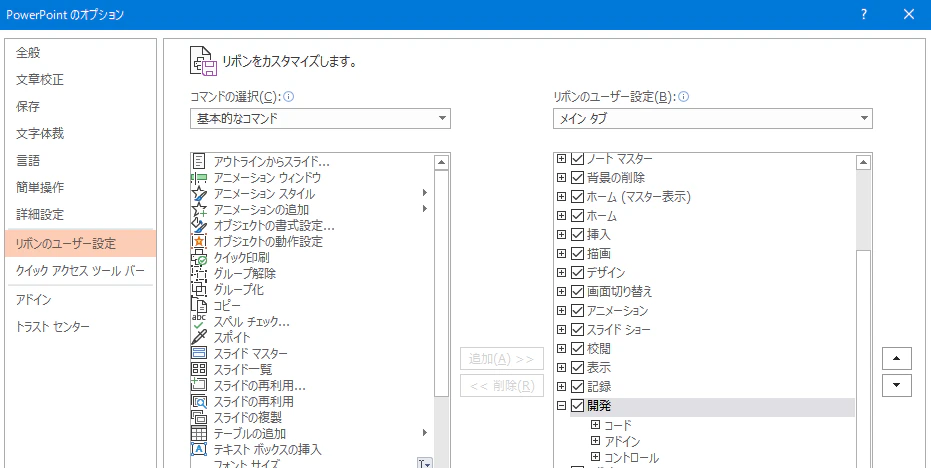The height and width of the screenshot is (468, 931).
Task: Open the 全般 options category
Action: click(80, 53)
